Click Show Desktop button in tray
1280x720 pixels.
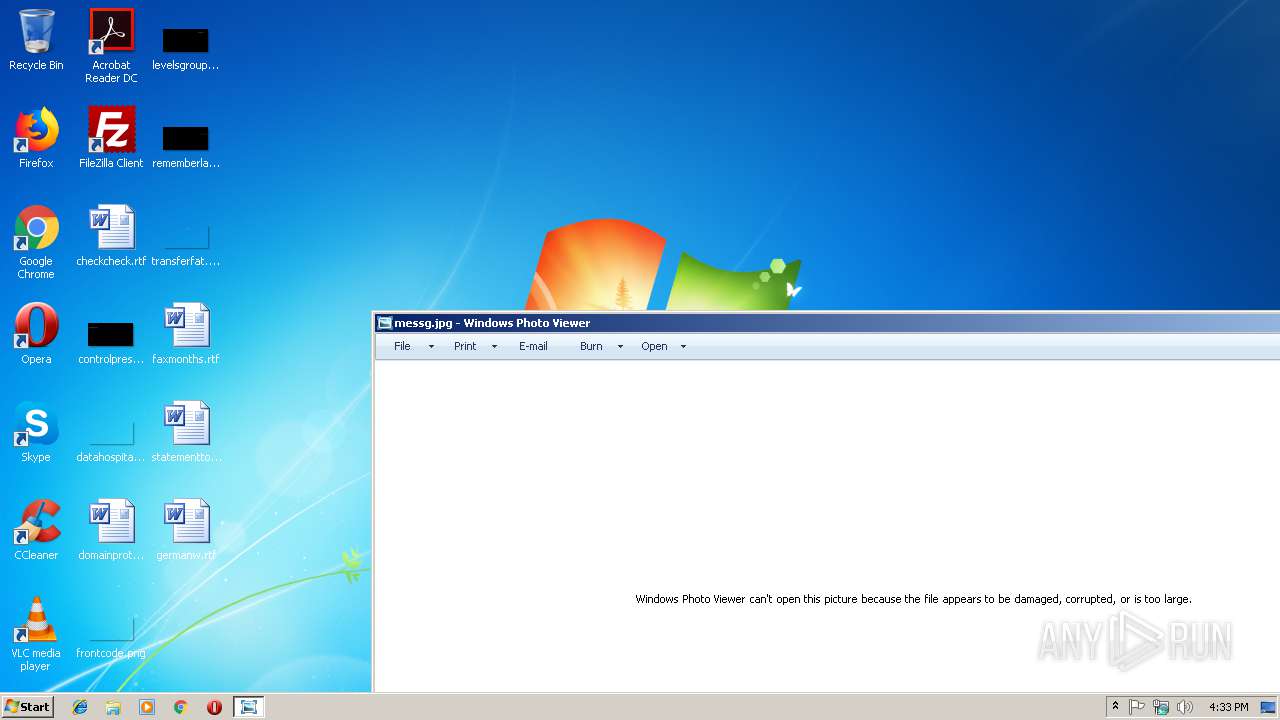click(x=1269, y=707)
